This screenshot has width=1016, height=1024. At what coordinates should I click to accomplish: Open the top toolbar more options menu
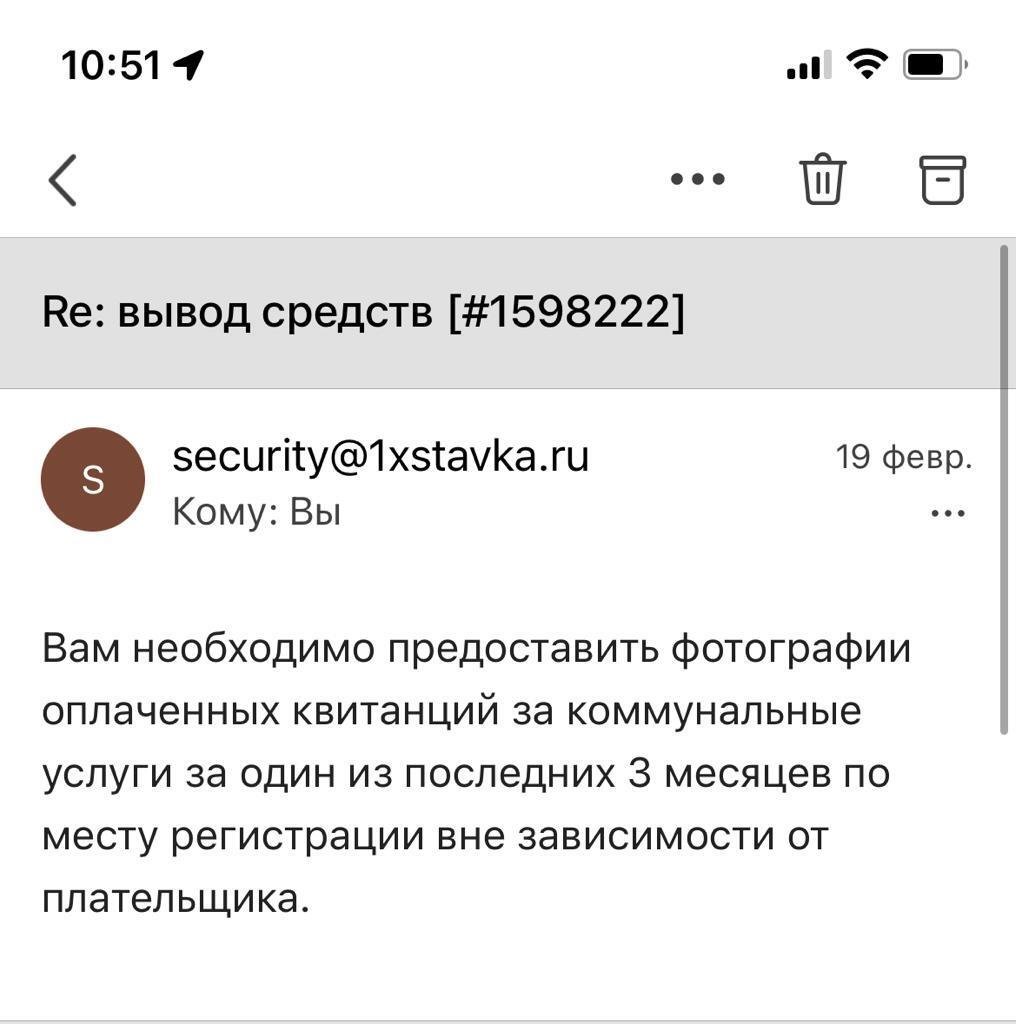pos(697,180)
